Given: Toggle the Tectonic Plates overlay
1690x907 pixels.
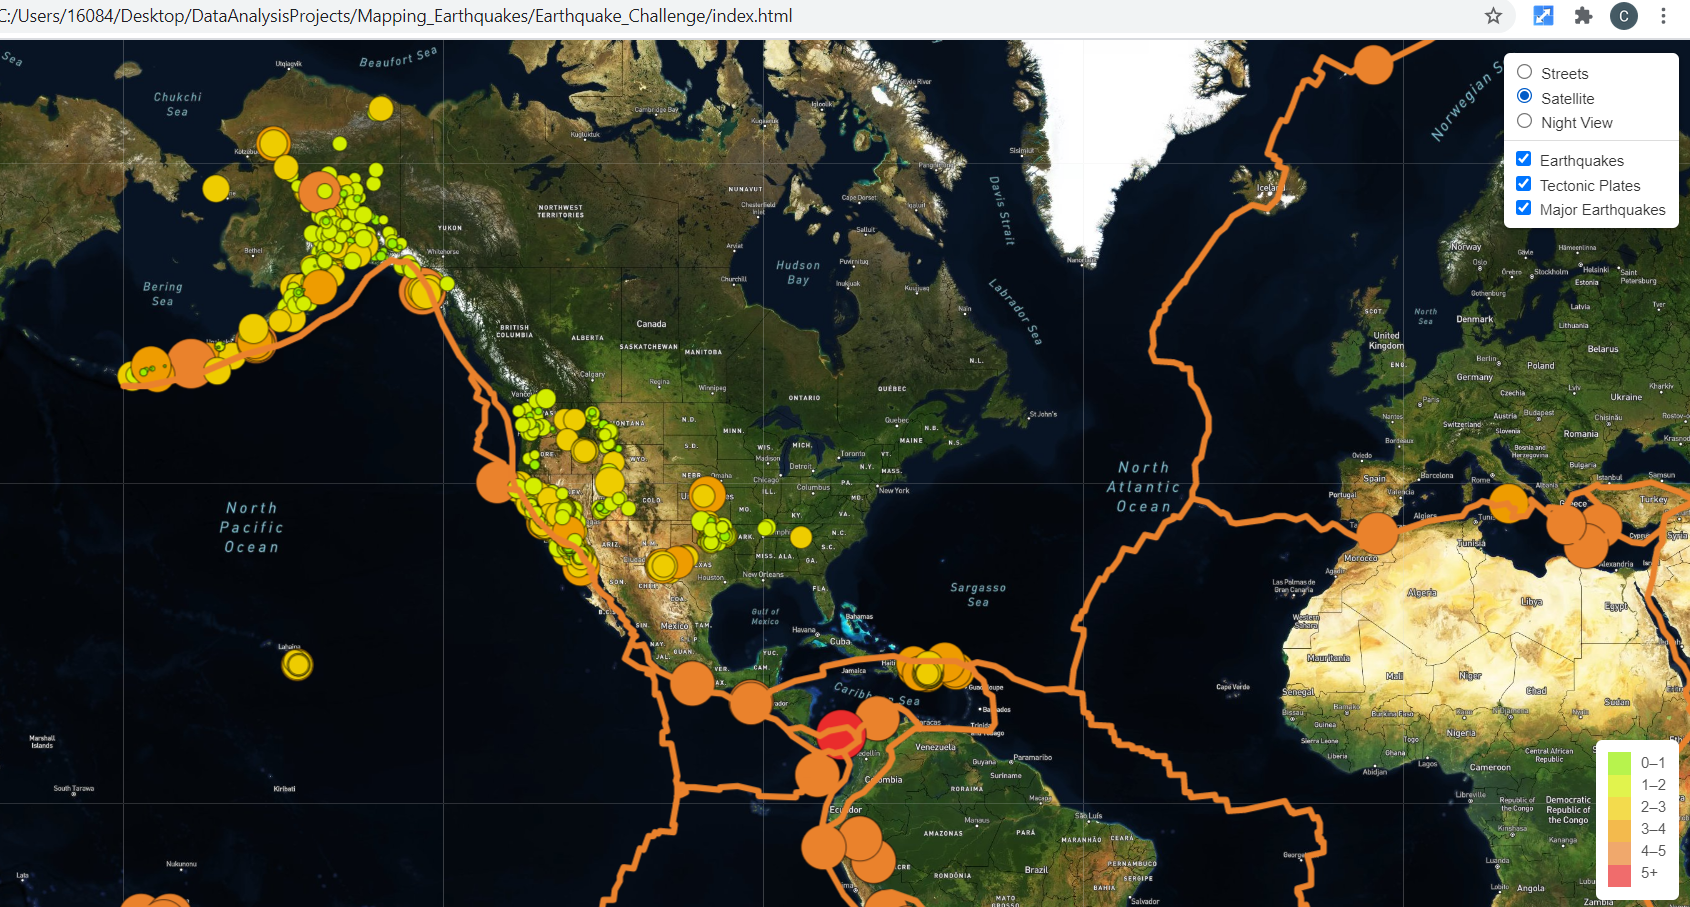Looking at the screenshot, I should coord(1524,184).
